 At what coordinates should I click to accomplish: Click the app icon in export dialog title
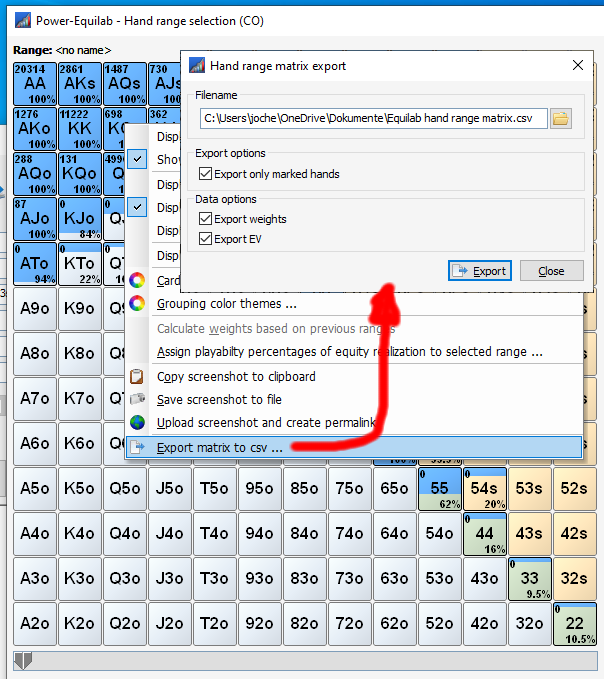[197, 65]
